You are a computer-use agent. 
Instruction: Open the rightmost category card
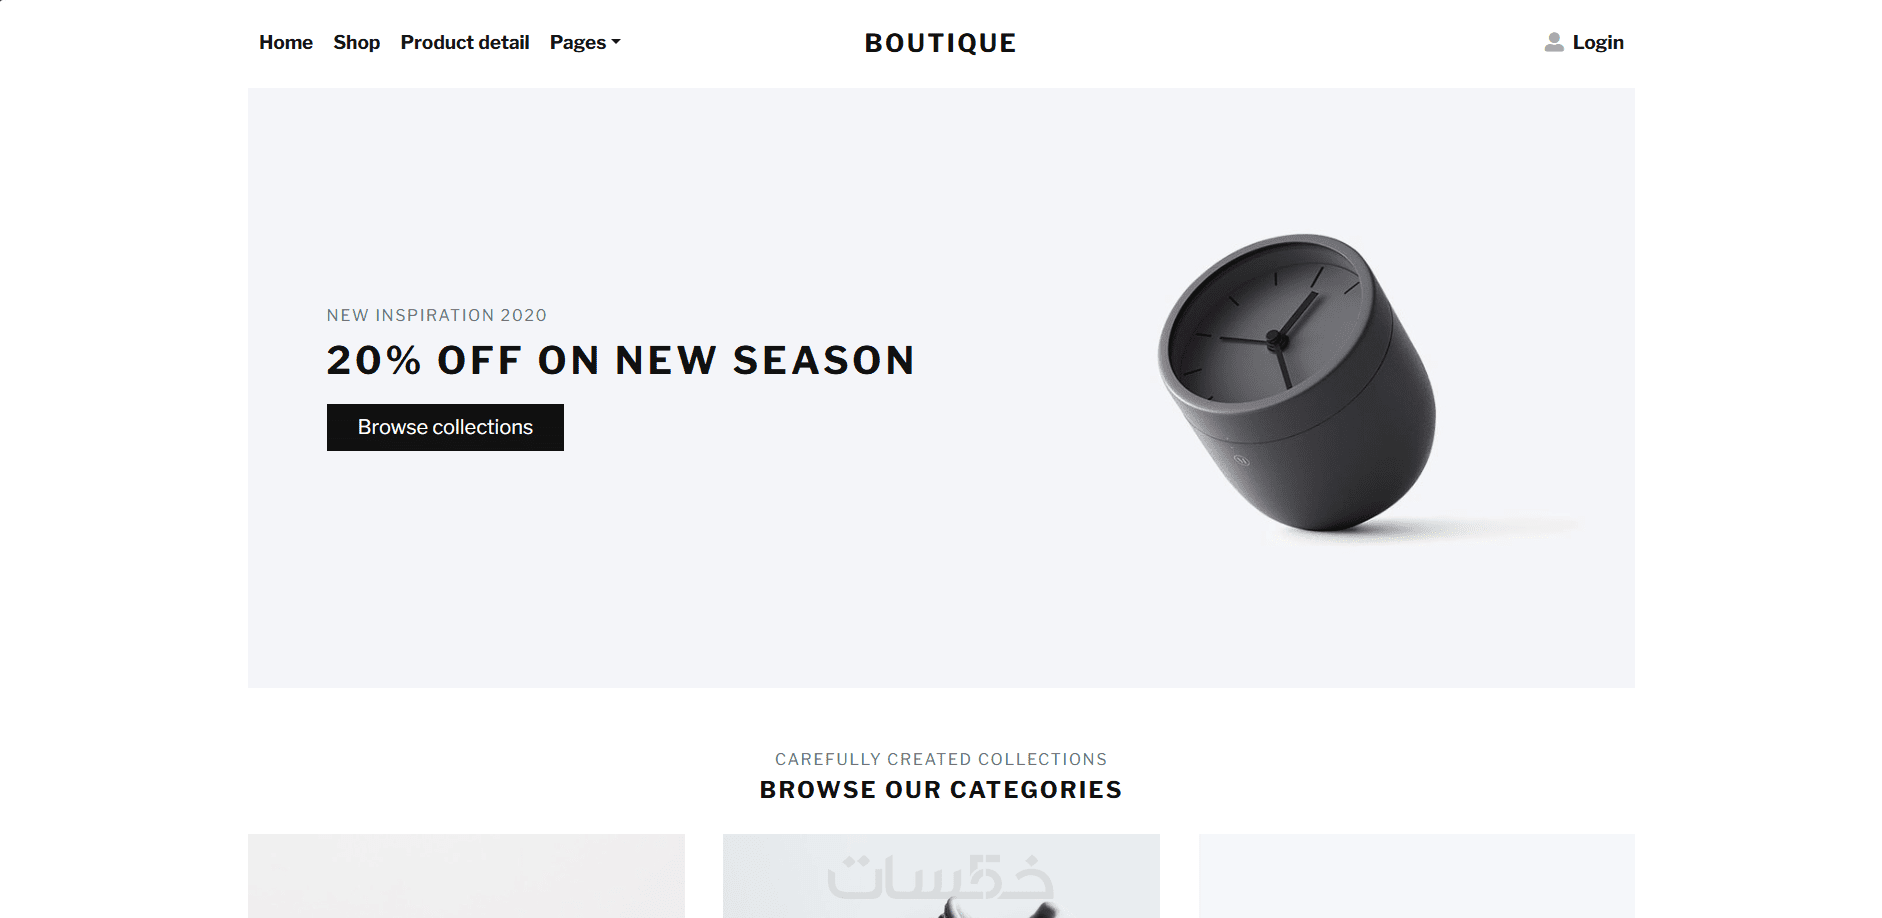coord(1416,876)
